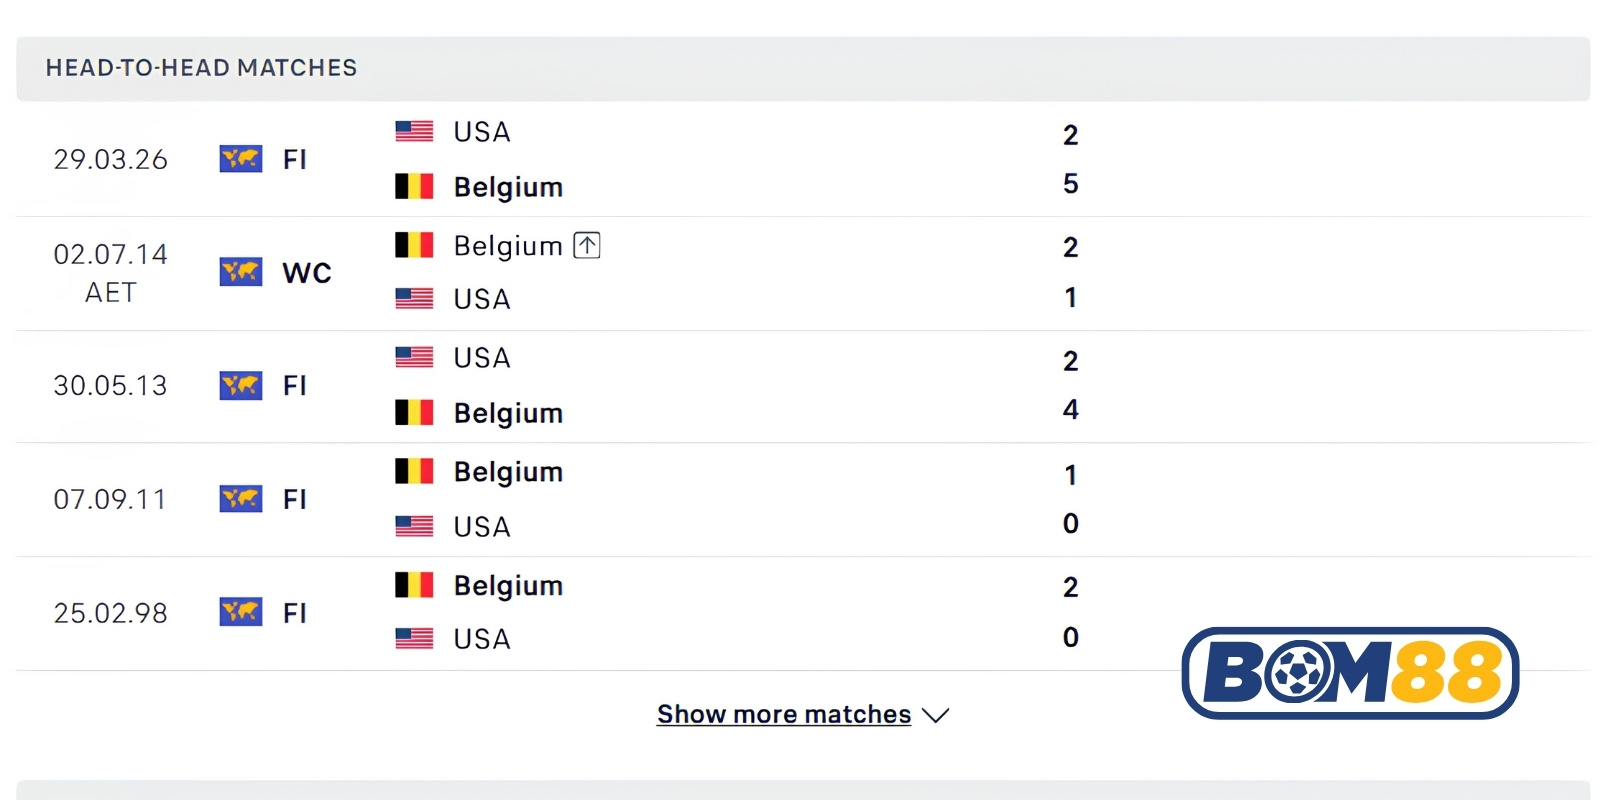1600x800 pixels.
Task: Click the Belgium name in the 07.09.11 match
Action: [x=508, y=472]
